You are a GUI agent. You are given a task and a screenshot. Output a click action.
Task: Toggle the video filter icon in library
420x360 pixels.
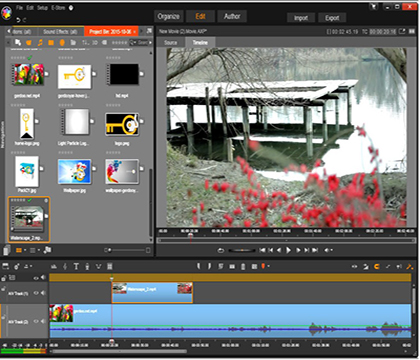(29, 43)
